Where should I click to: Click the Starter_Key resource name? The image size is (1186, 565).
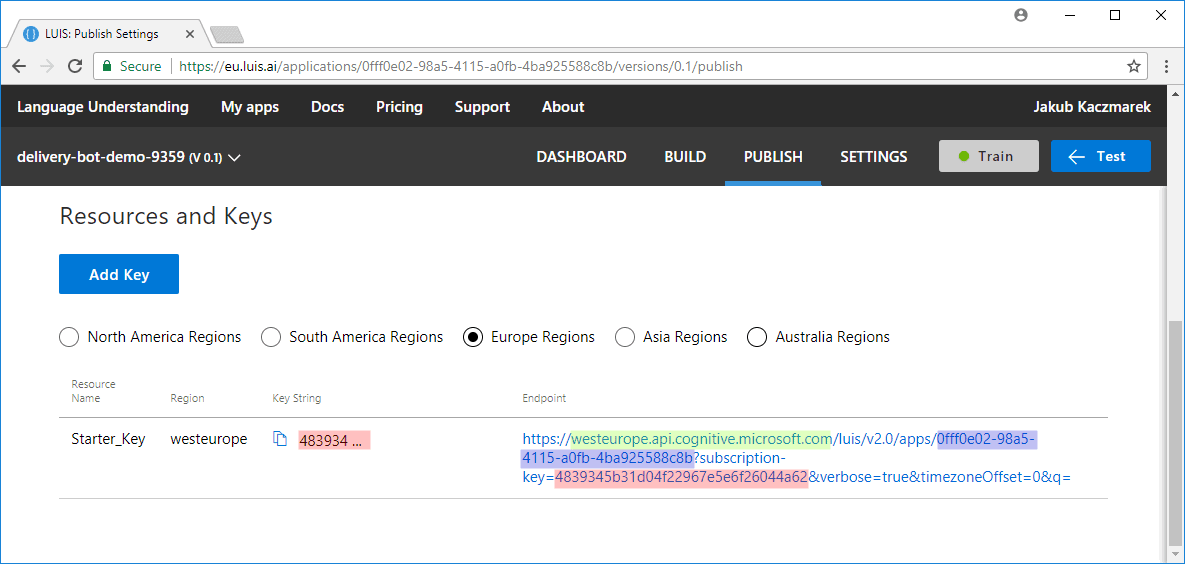coord(108,439)
